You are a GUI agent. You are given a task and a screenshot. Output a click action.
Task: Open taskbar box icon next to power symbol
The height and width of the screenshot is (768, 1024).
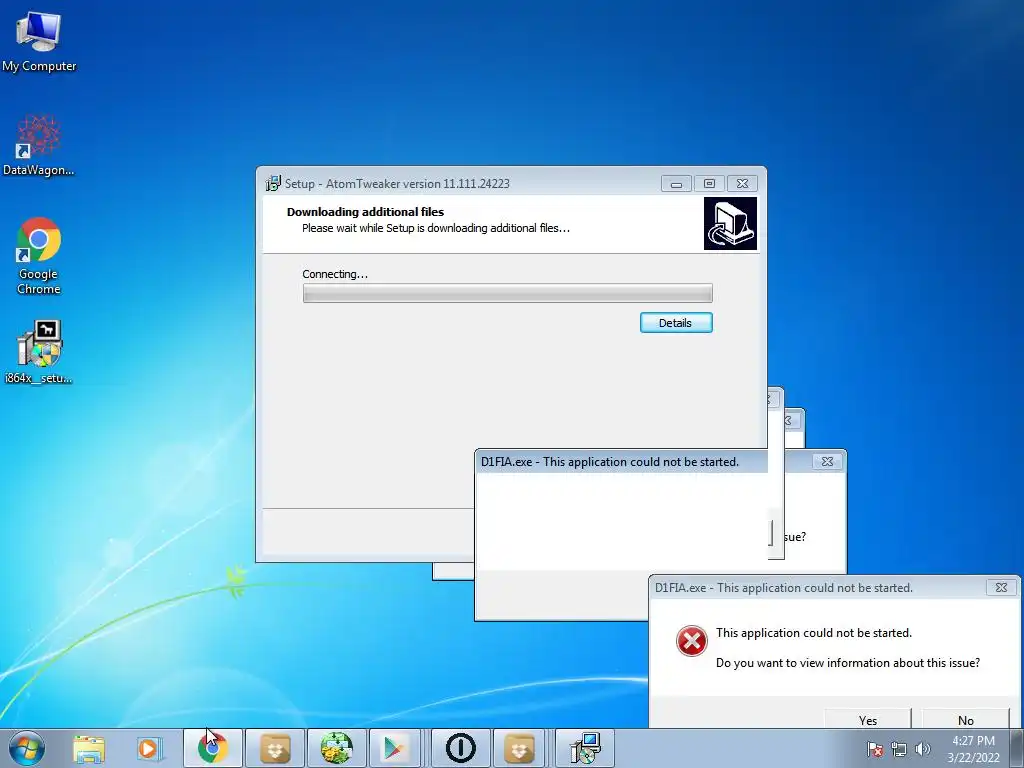click(519, 748)
